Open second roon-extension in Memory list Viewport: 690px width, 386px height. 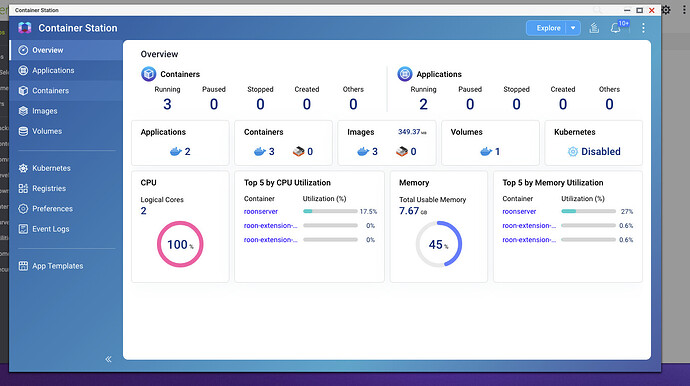[529, 239]
